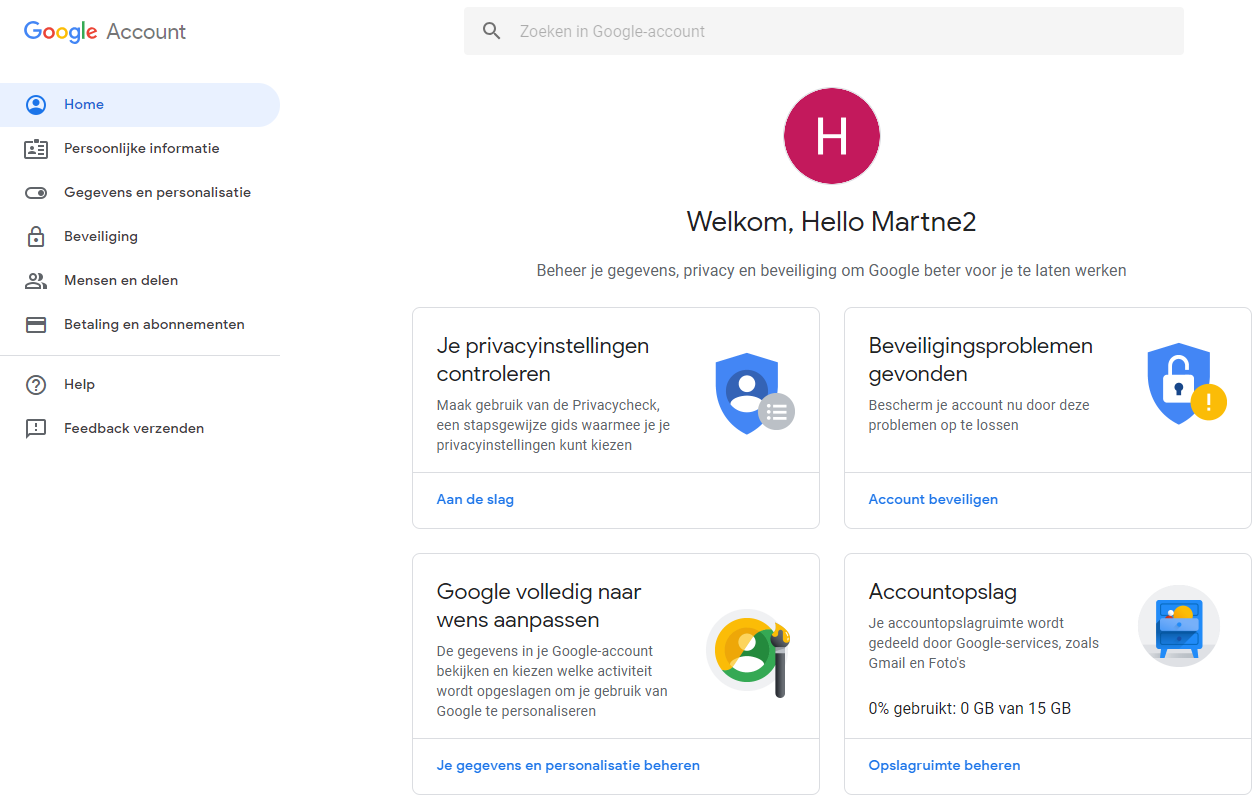The height and width of the screenshot is (804, 1259).
Task: Click the Gegevens en personalisatie toggle icon
Action: 36,193
